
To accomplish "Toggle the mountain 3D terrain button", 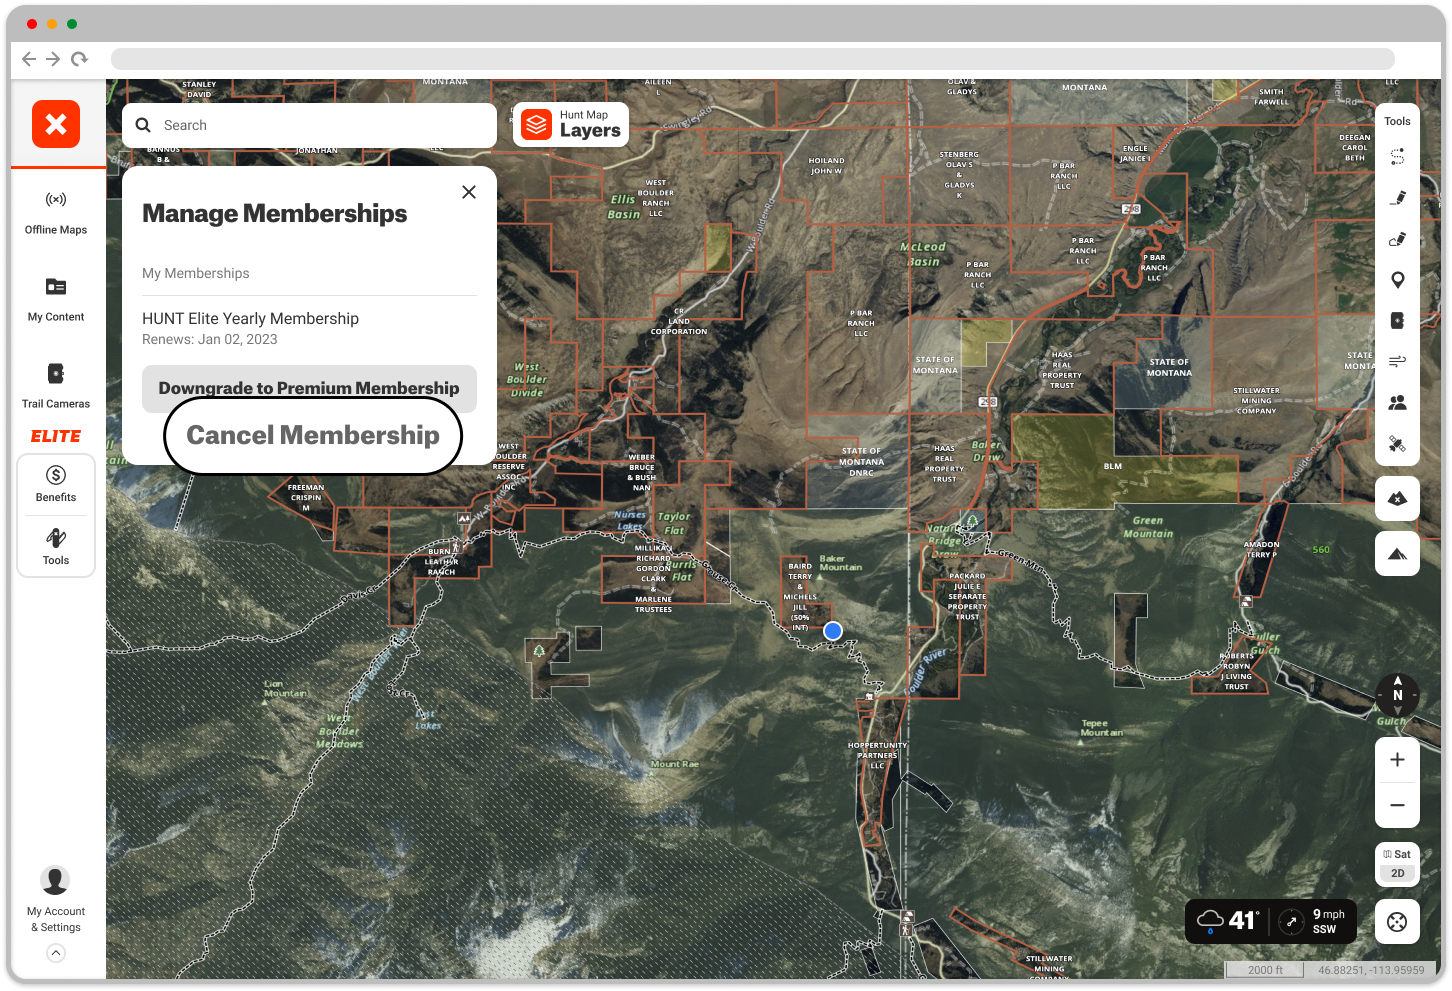I will 1398,554.
